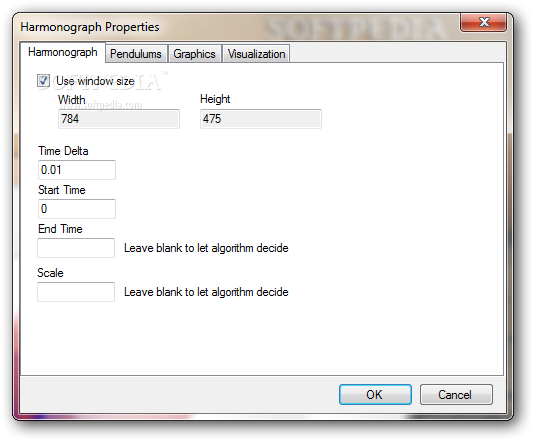This screenshot has width=534, height=441.
Task: Close the Harmonograph Properties window
Action: click(483, 22)
